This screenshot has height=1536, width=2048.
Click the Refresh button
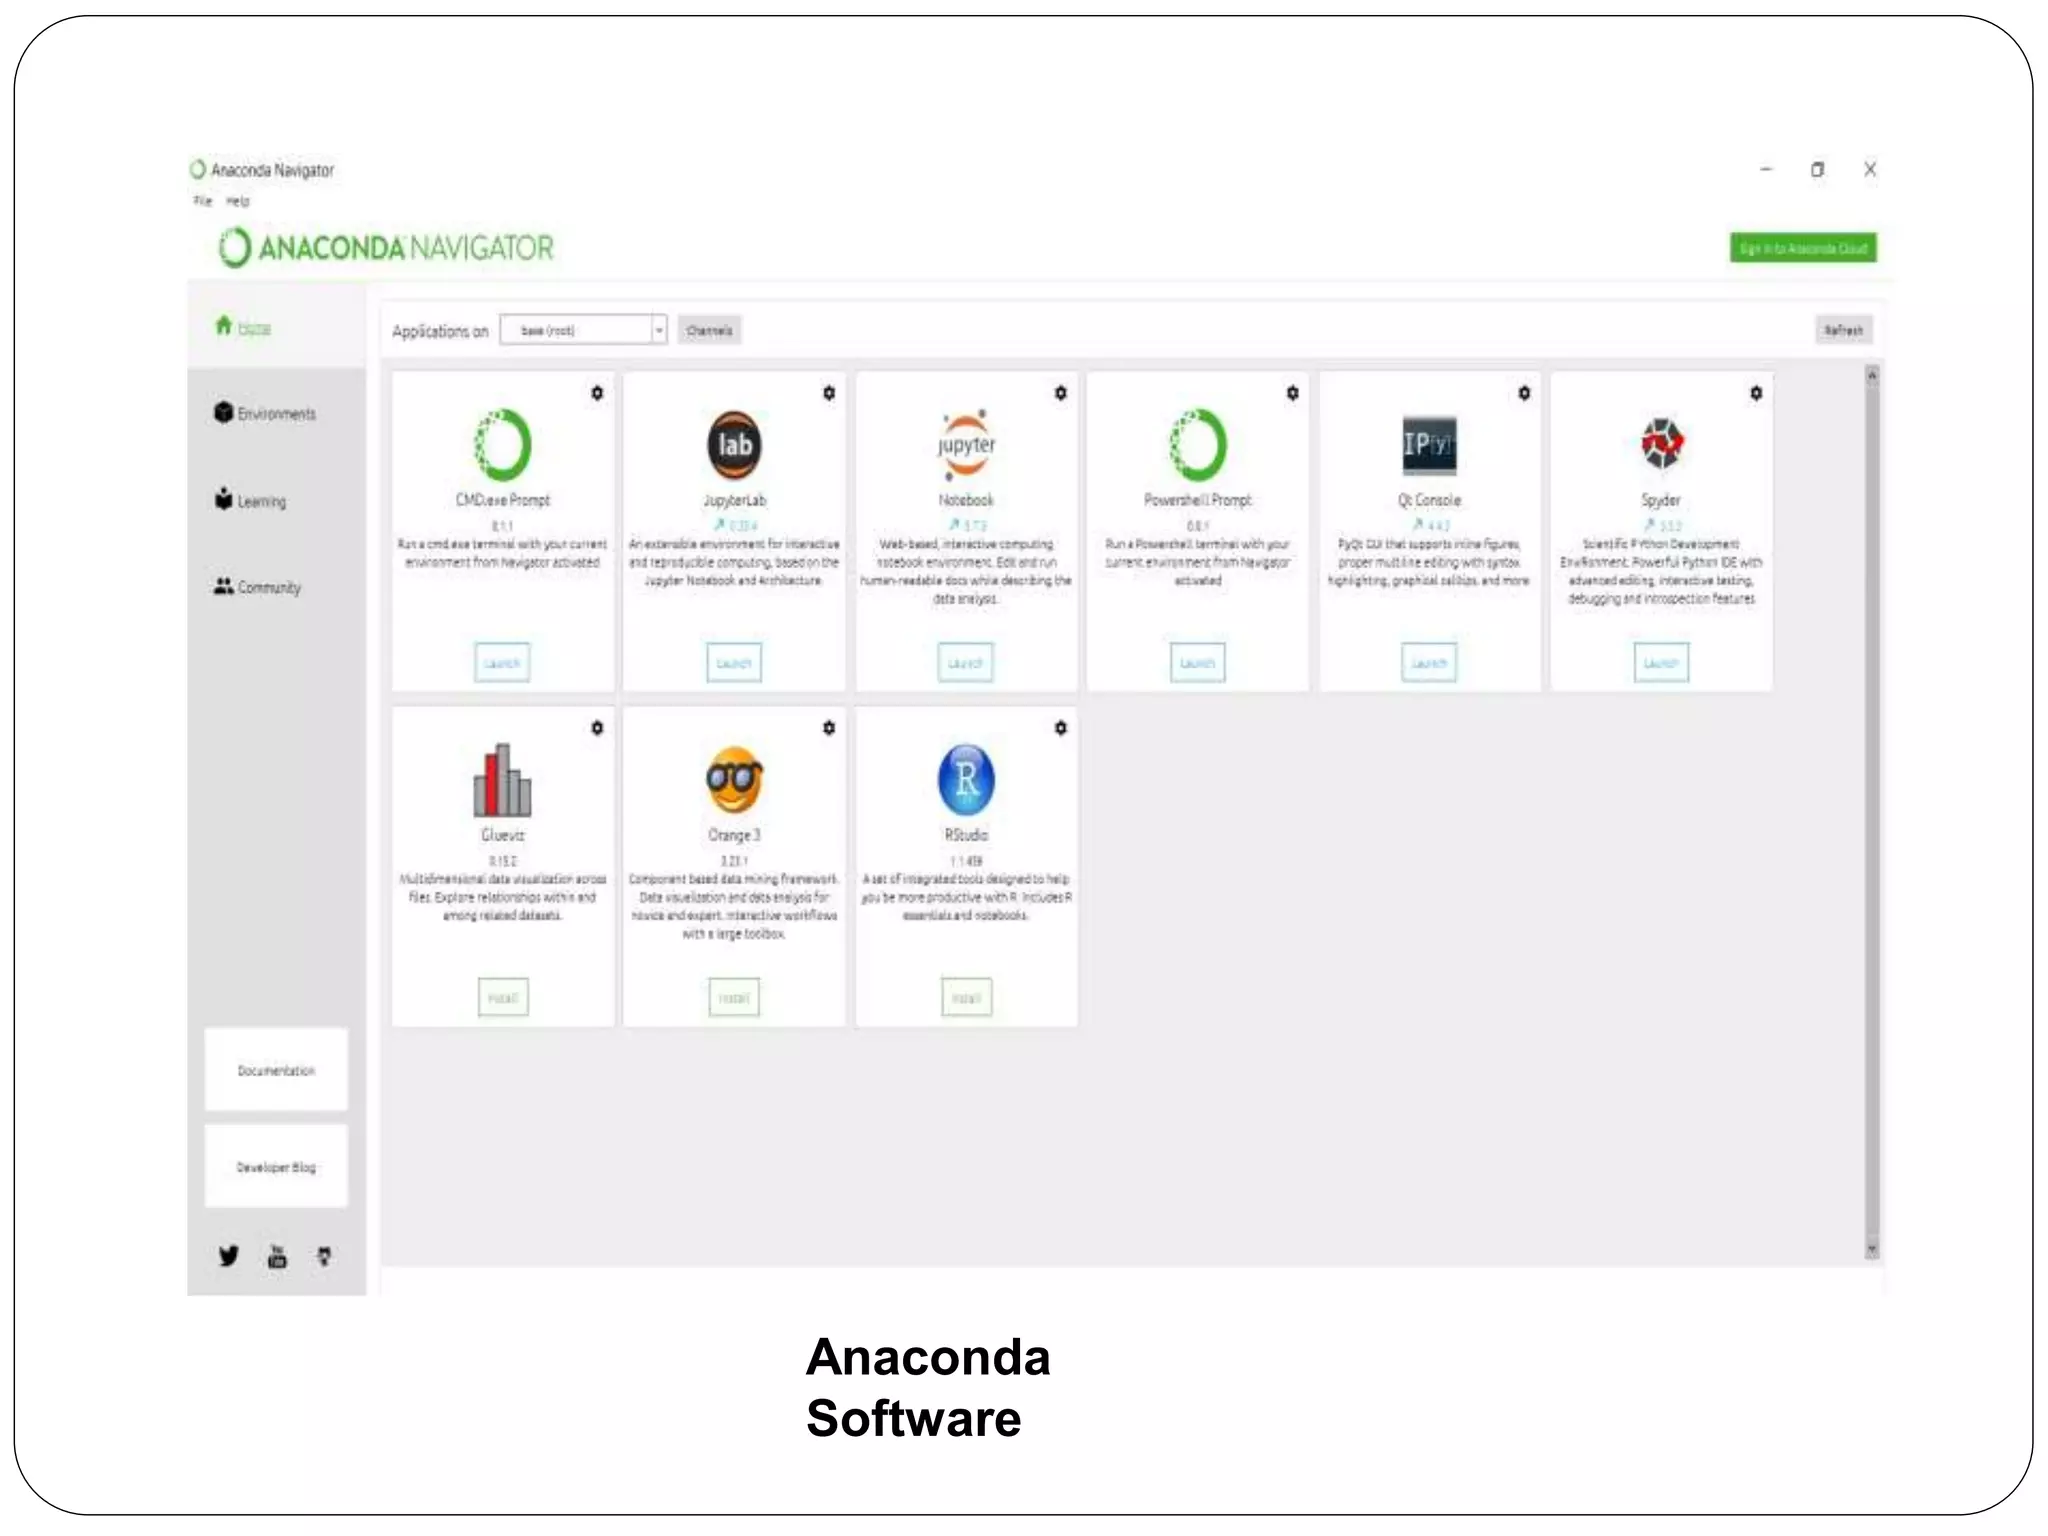[1843, 330]
